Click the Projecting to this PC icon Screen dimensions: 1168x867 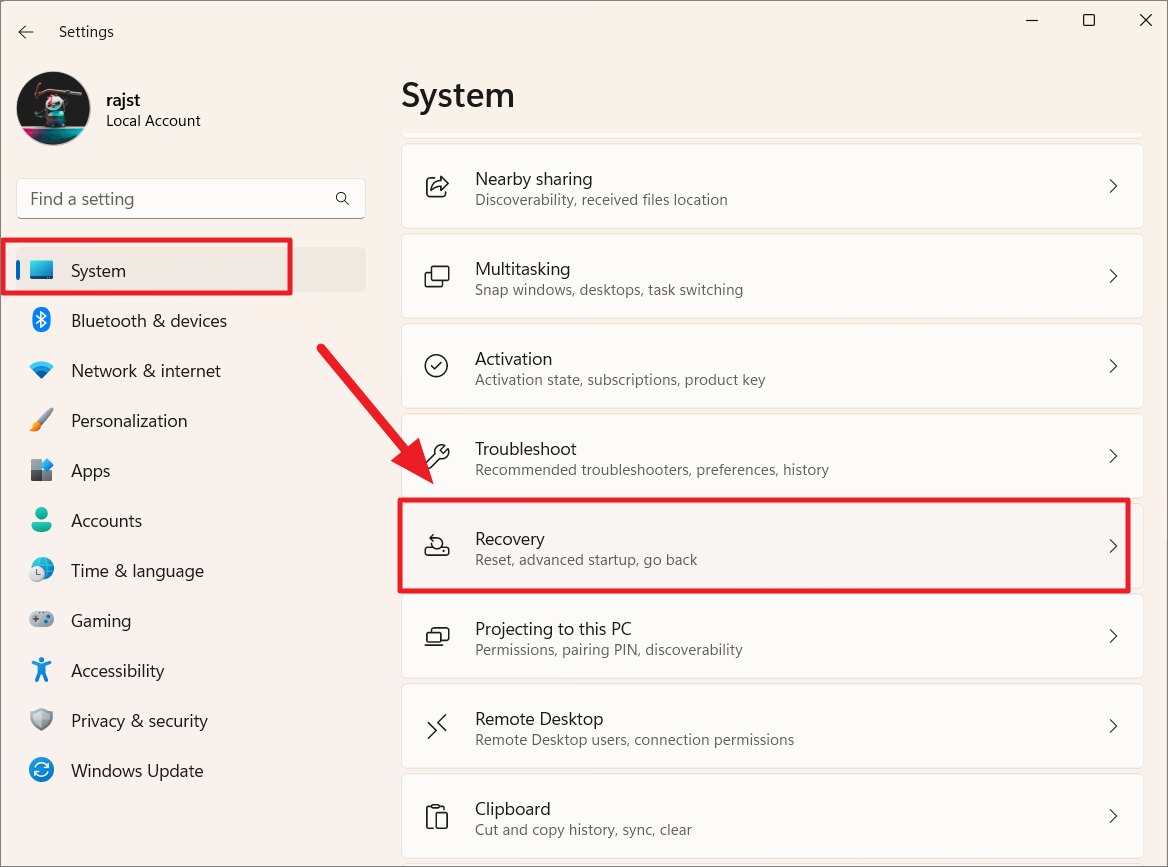pyautogui.click(x=437, y=636)
